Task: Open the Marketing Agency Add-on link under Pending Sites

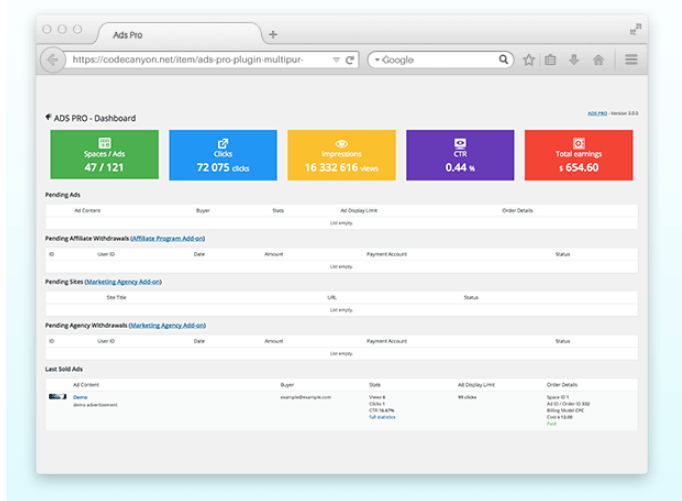Action: (123, 282)
